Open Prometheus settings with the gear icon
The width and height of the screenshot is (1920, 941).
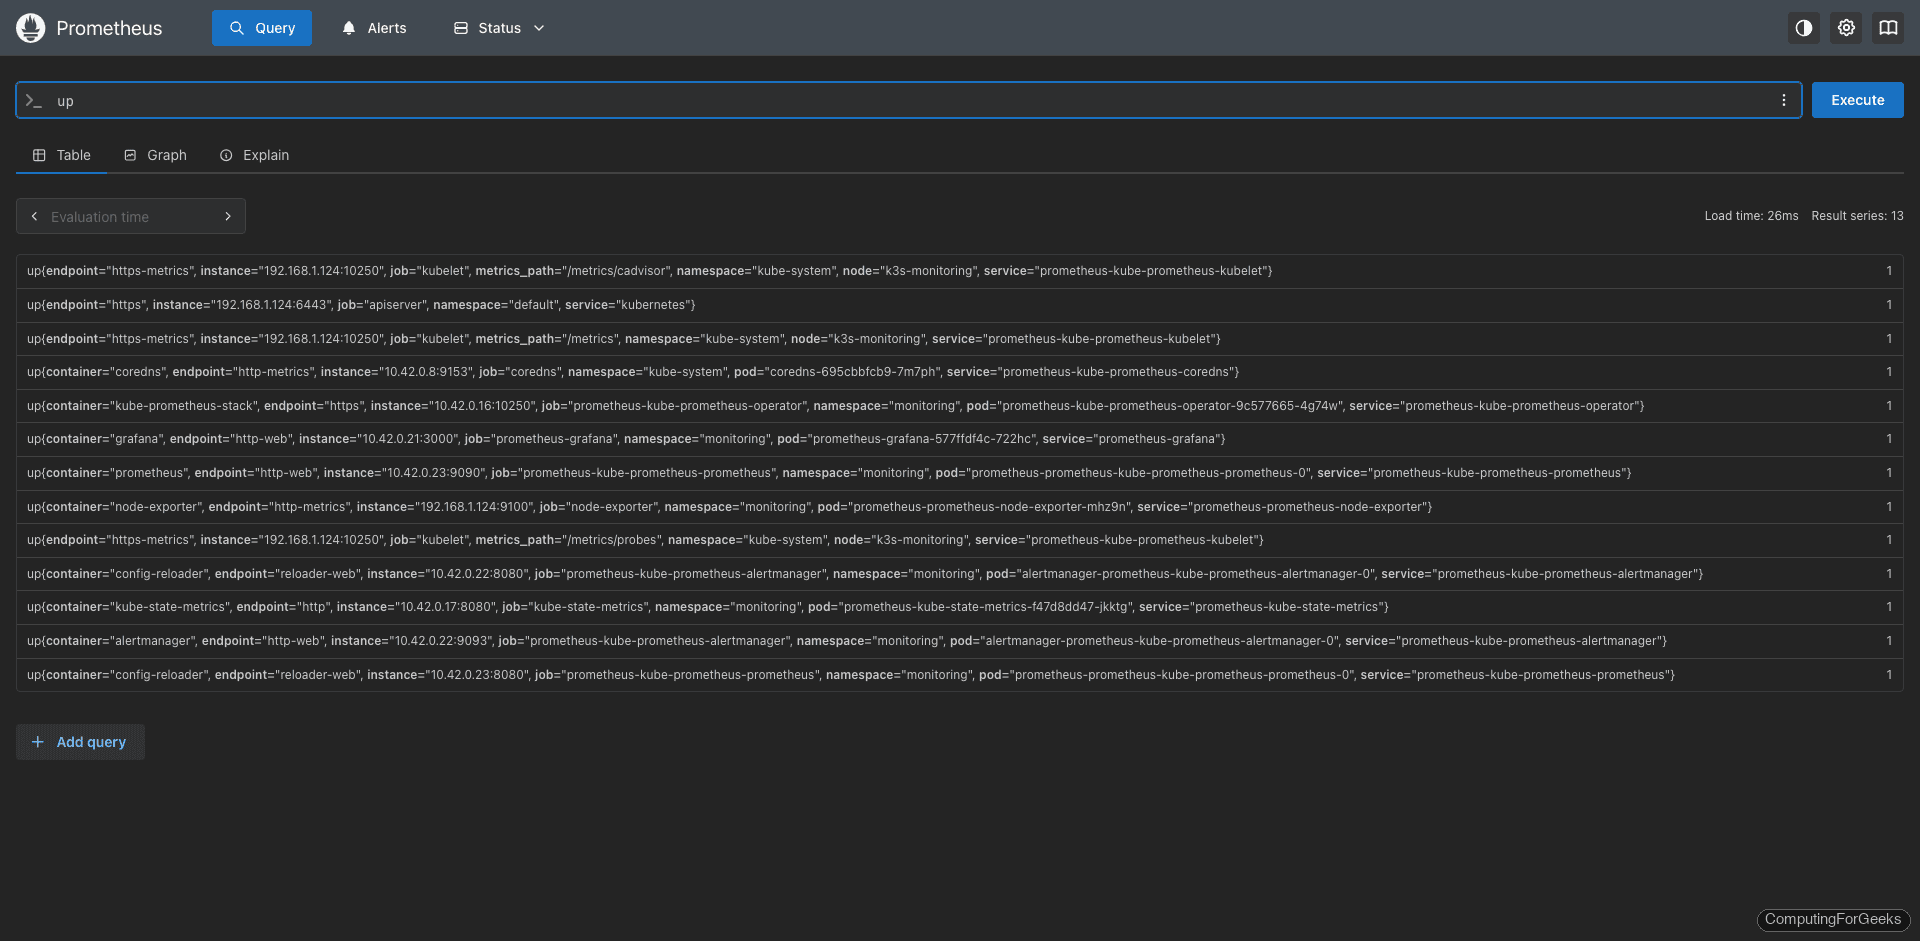click(x=1845, y=28)
